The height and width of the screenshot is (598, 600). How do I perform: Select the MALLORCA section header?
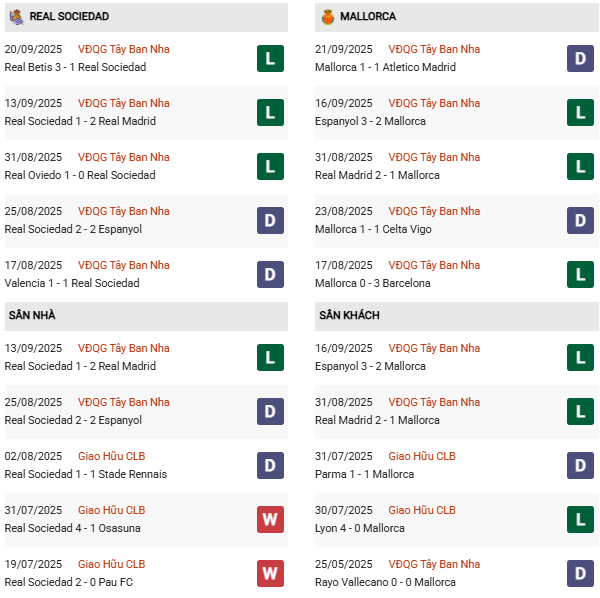(x=368, y=17)
